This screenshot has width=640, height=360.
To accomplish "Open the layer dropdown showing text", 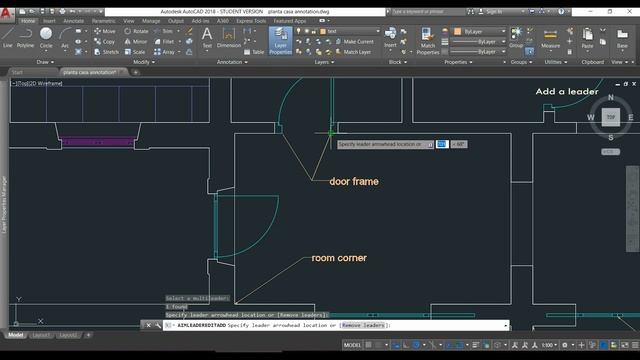I will (349, 31).
